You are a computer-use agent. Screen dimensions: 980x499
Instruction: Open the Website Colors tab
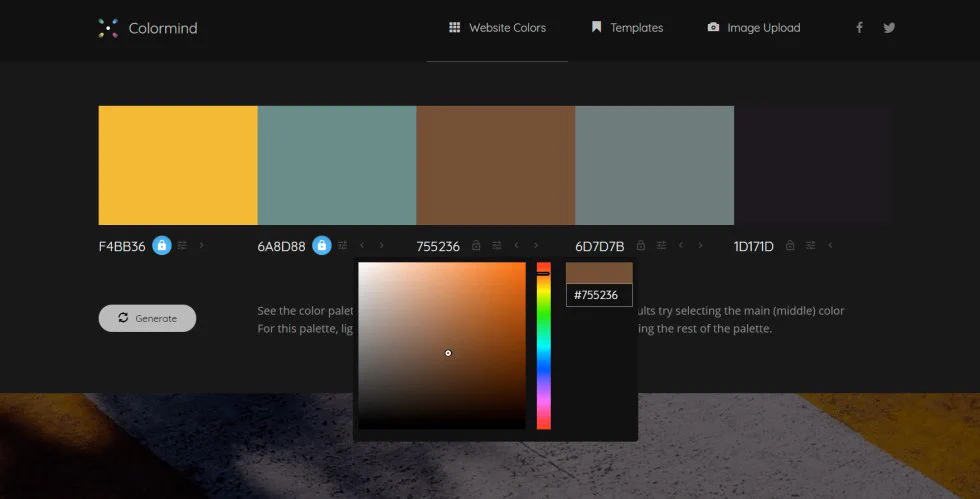point(498,28)
